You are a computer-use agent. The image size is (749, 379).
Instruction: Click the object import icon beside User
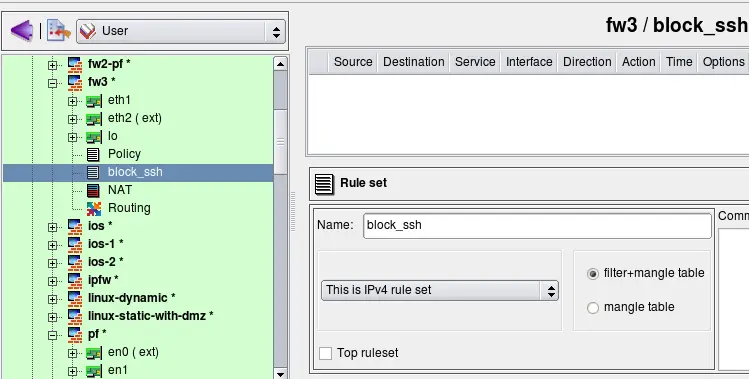point(58,31)
